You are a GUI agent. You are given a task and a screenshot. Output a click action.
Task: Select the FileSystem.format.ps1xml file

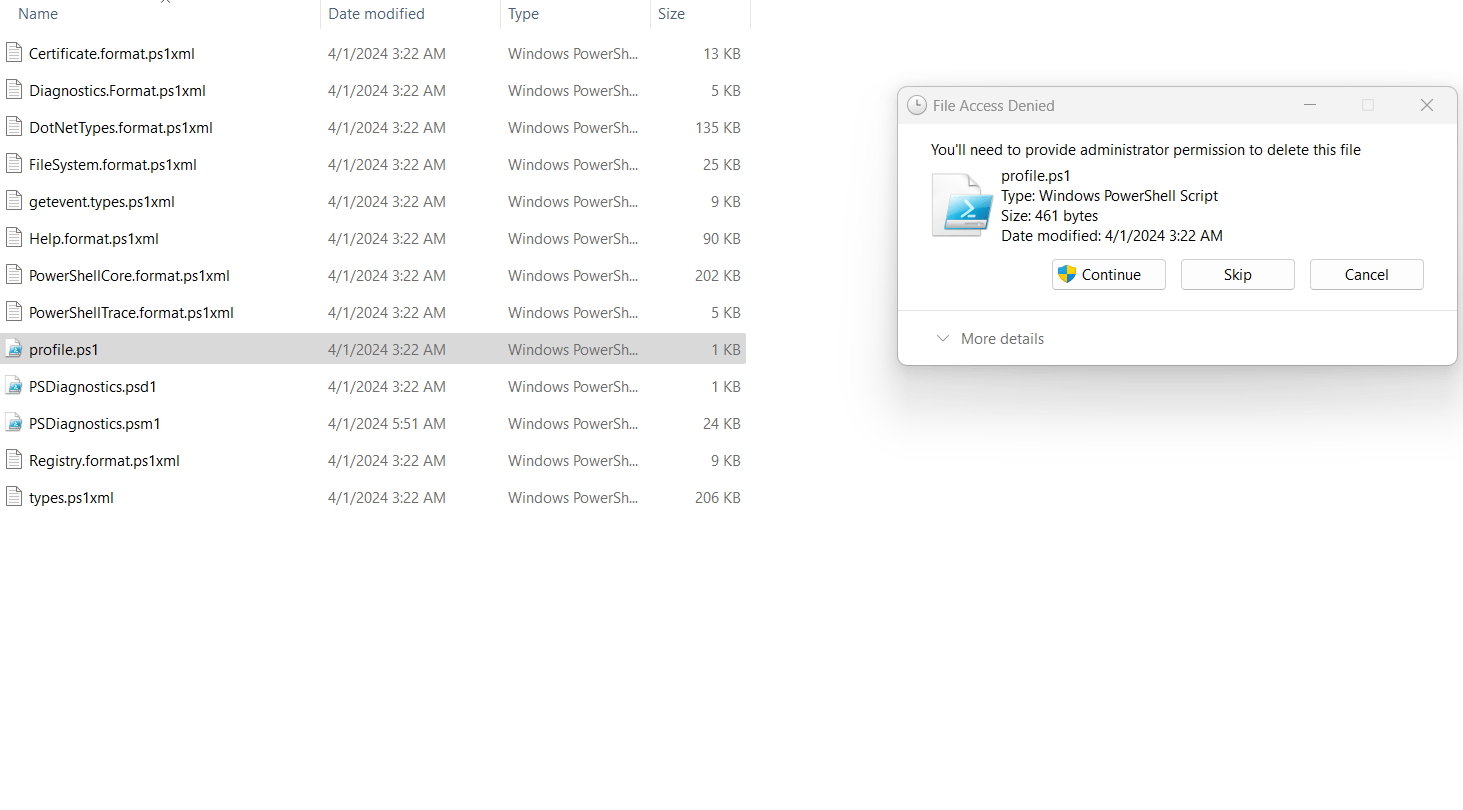coord(114,164)
